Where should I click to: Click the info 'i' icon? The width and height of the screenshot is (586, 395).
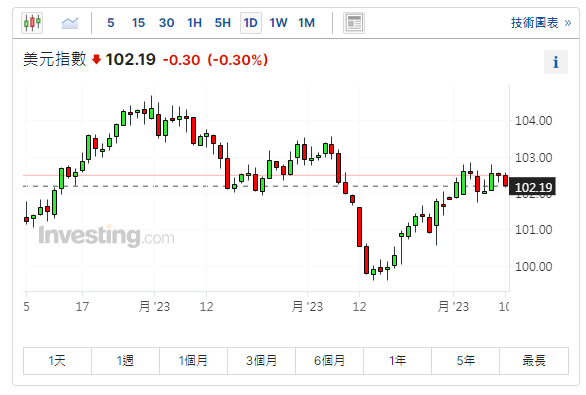tap(556, 62)
